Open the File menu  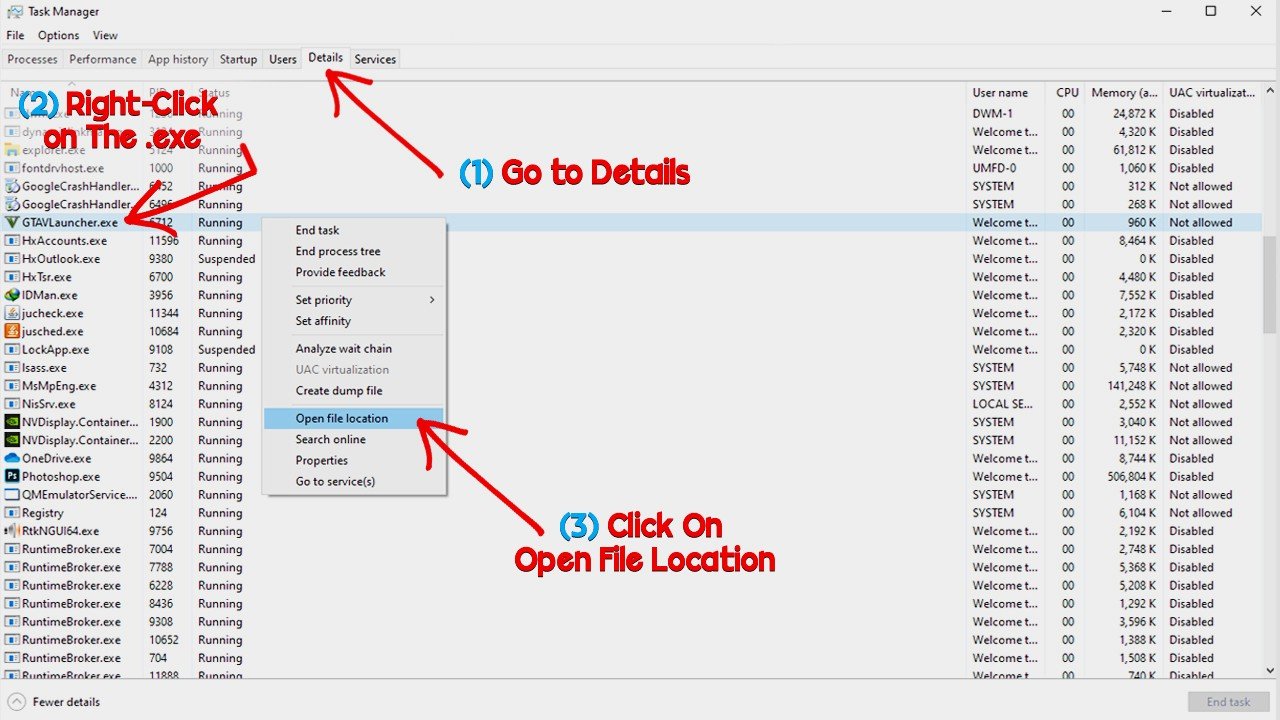pos(15,36)
